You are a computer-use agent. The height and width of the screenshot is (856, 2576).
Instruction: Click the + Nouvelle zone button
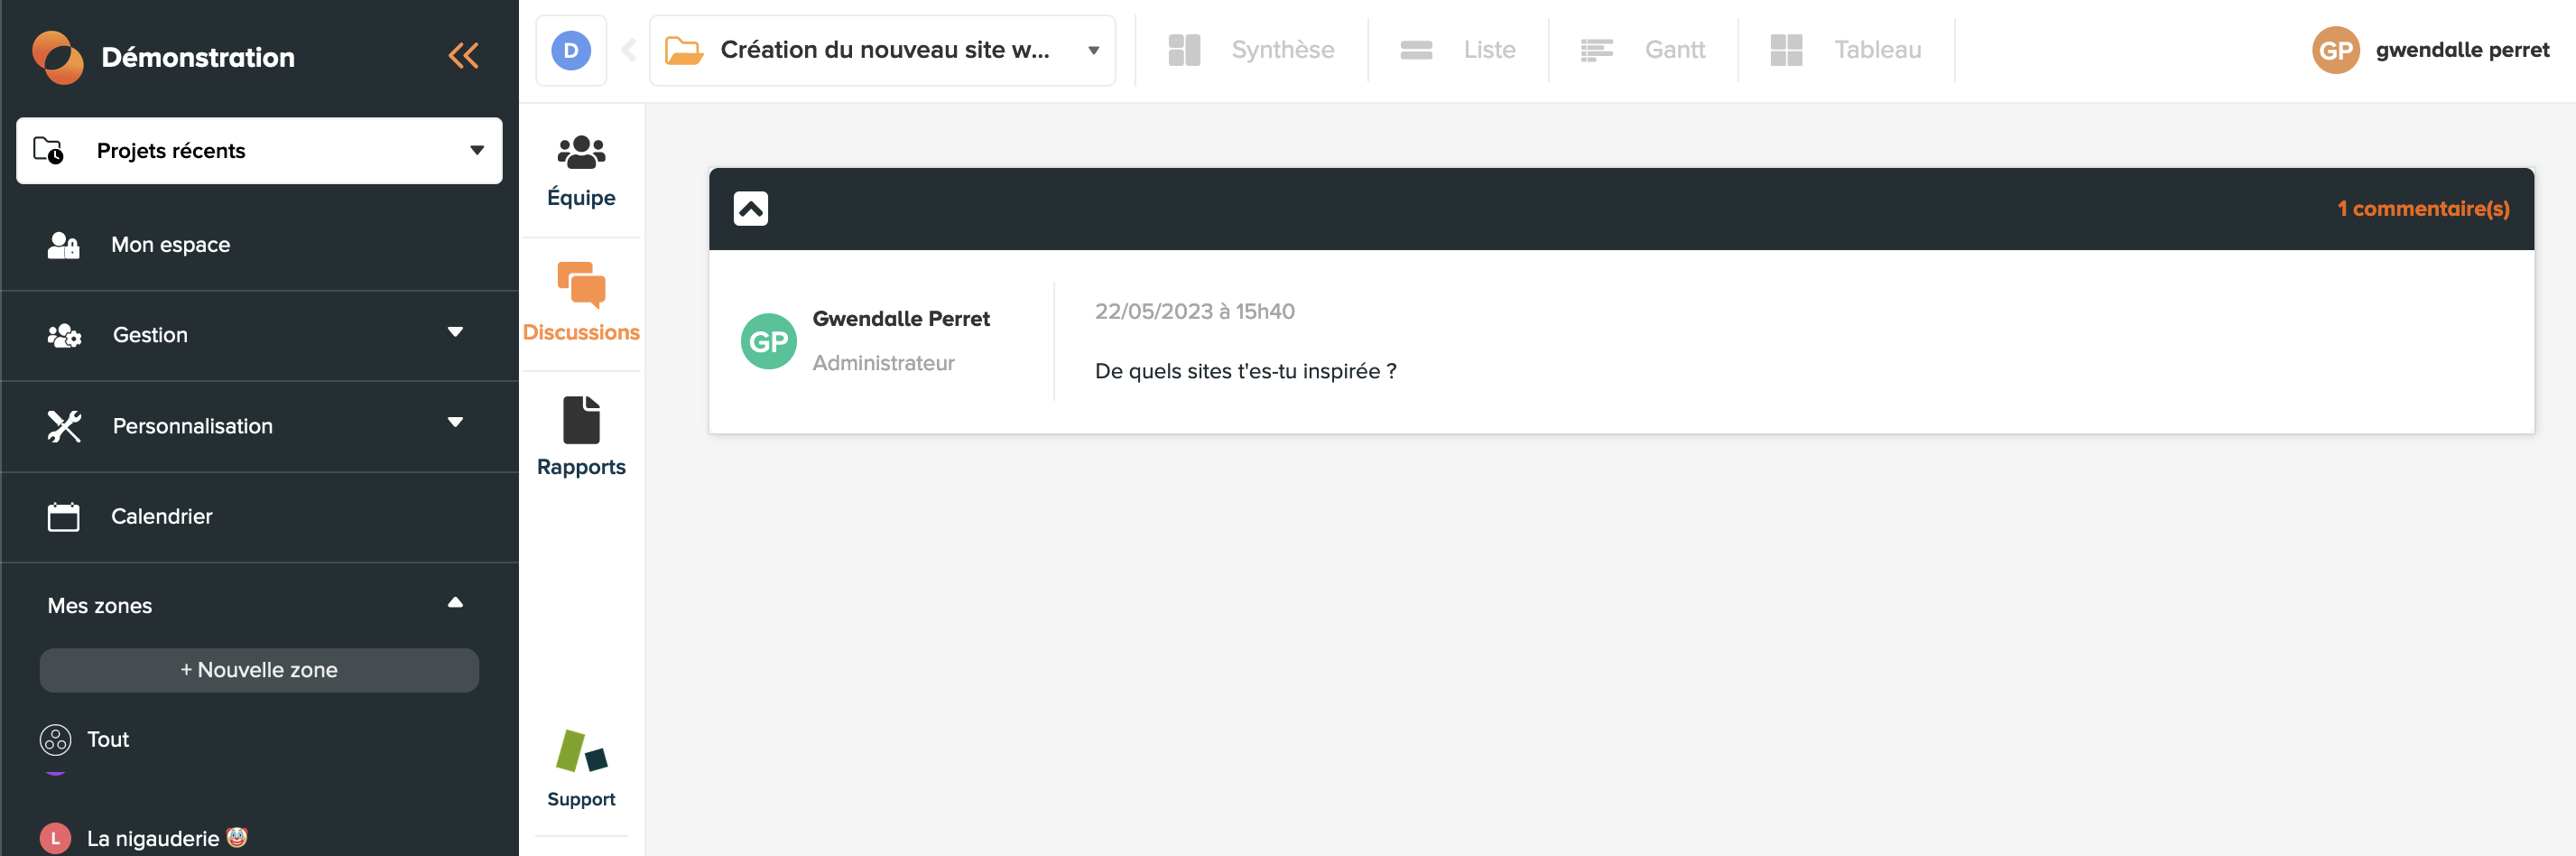259,670
